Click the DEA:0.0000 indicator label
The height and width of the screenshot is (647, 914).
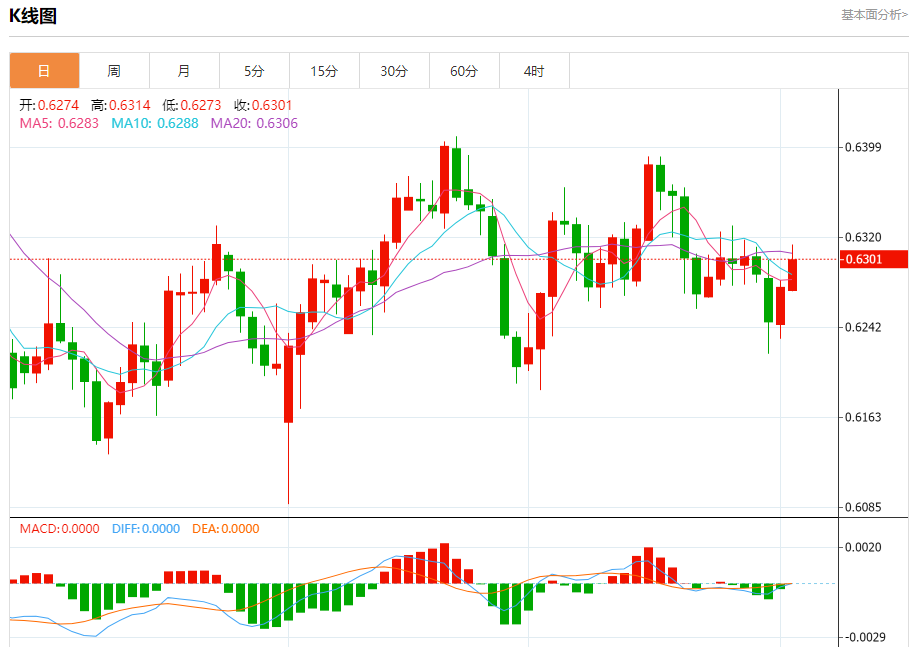(x=226, y=529)
